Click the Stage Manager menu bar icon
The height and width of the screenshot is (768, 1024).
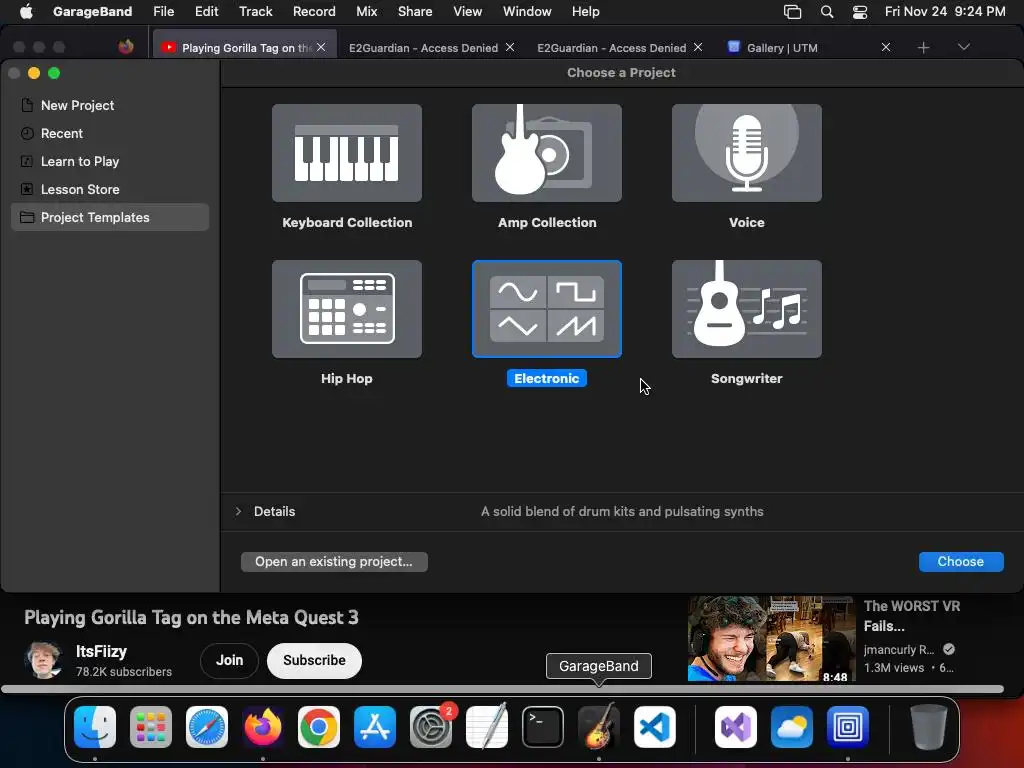point(792,12)
